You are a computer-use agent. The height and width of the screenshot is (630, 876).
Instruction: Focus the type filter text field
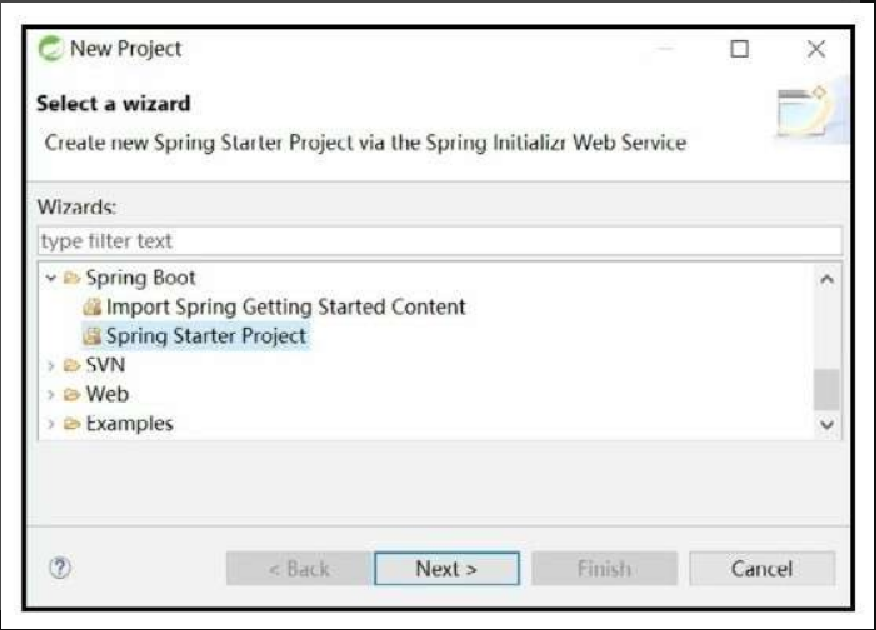tap(440, 241)
